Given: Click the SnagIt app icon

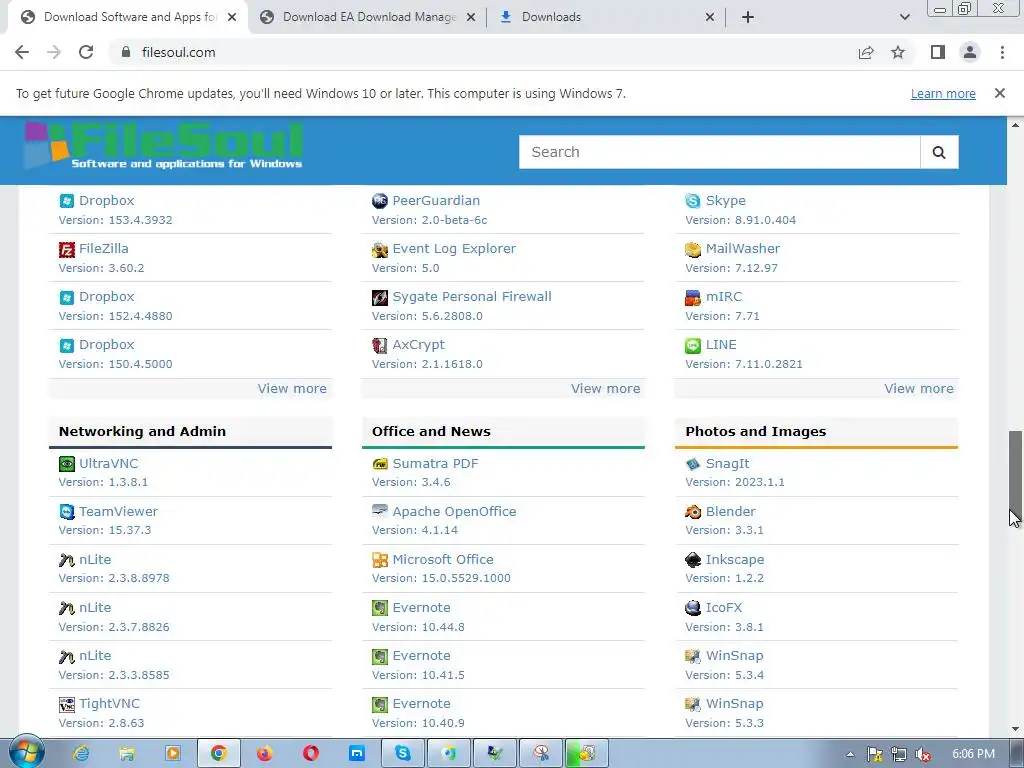Looking at the screenshot, I should [x=693, y=464].
